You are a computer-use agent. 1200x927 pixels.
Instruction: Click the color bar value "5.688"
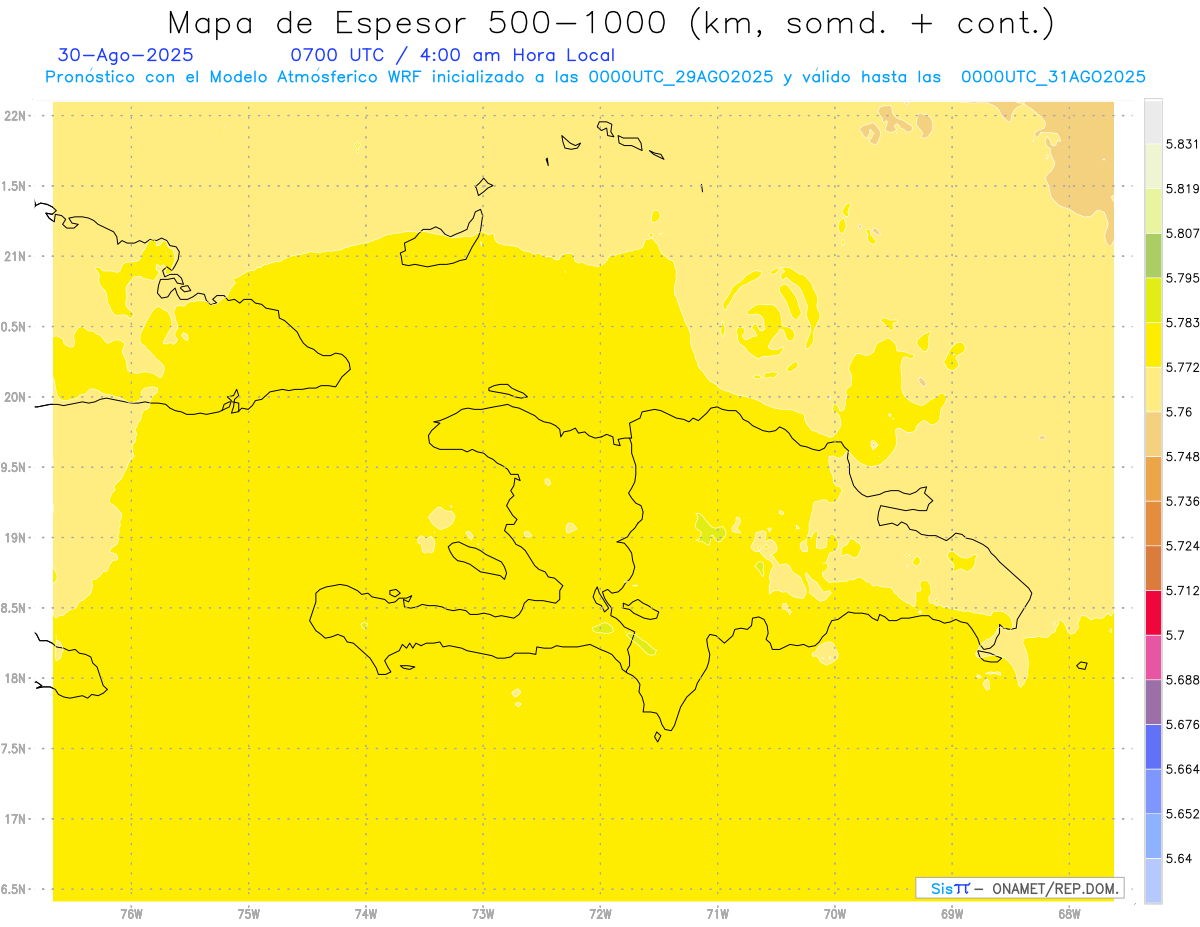[x=1183, y=679]
